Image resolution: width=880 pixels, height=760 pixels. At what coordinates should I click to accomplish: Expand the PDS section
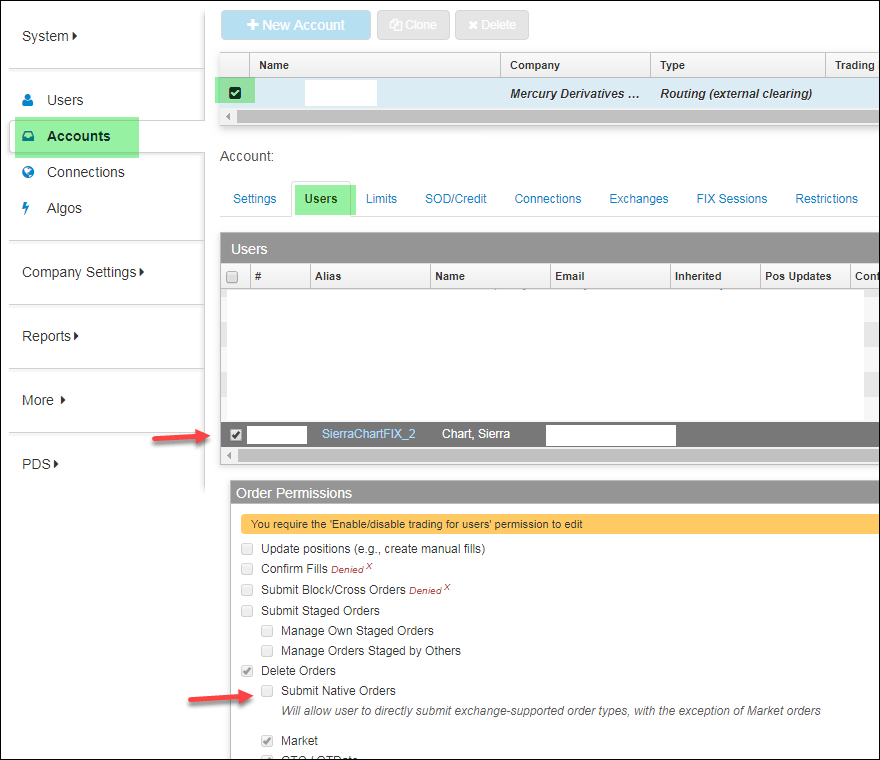coord(40,464)
